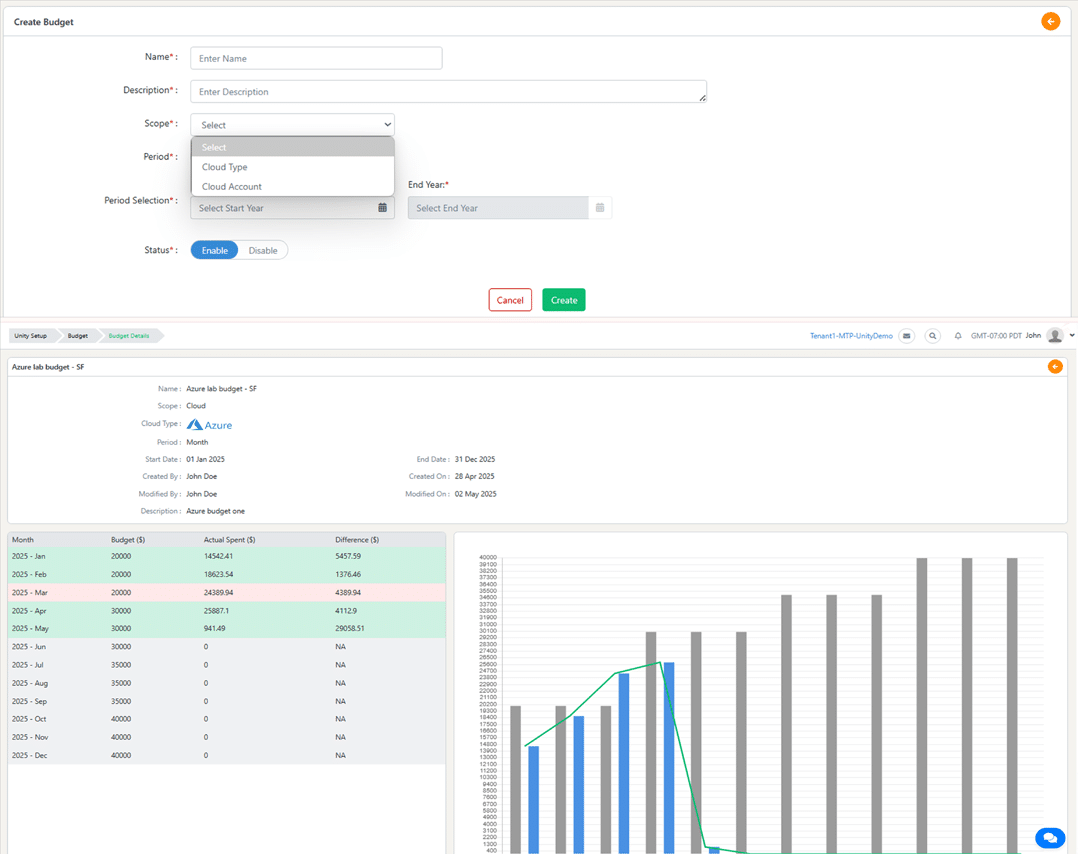Click the End Year calendar icon
This screenshot has width=1078, height=854.
[x=600, y=208]
